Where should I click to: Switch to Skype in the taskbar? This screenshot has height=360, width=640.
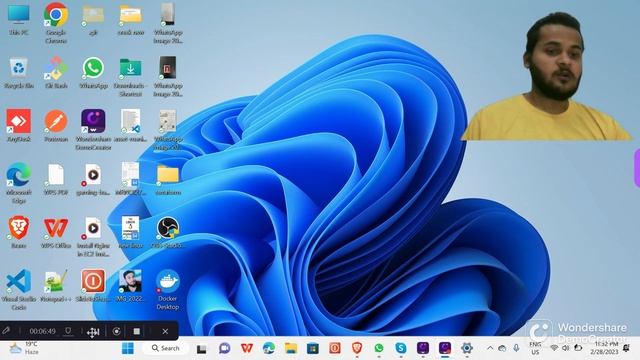click(401, 348)
